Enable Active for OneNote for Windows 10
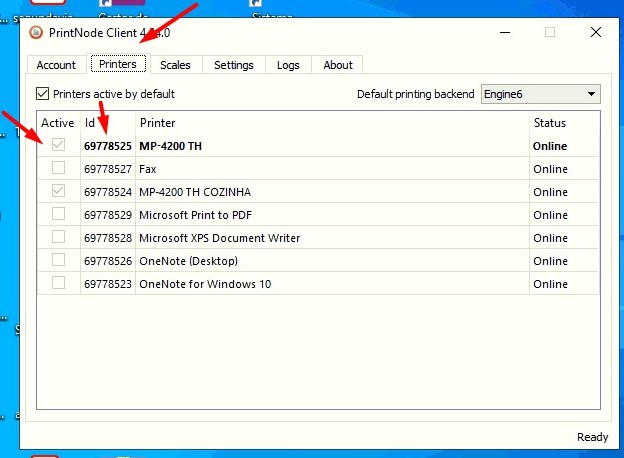Viewport: 624px width, 458px height. pyautogui.click(x=58, y=283)
